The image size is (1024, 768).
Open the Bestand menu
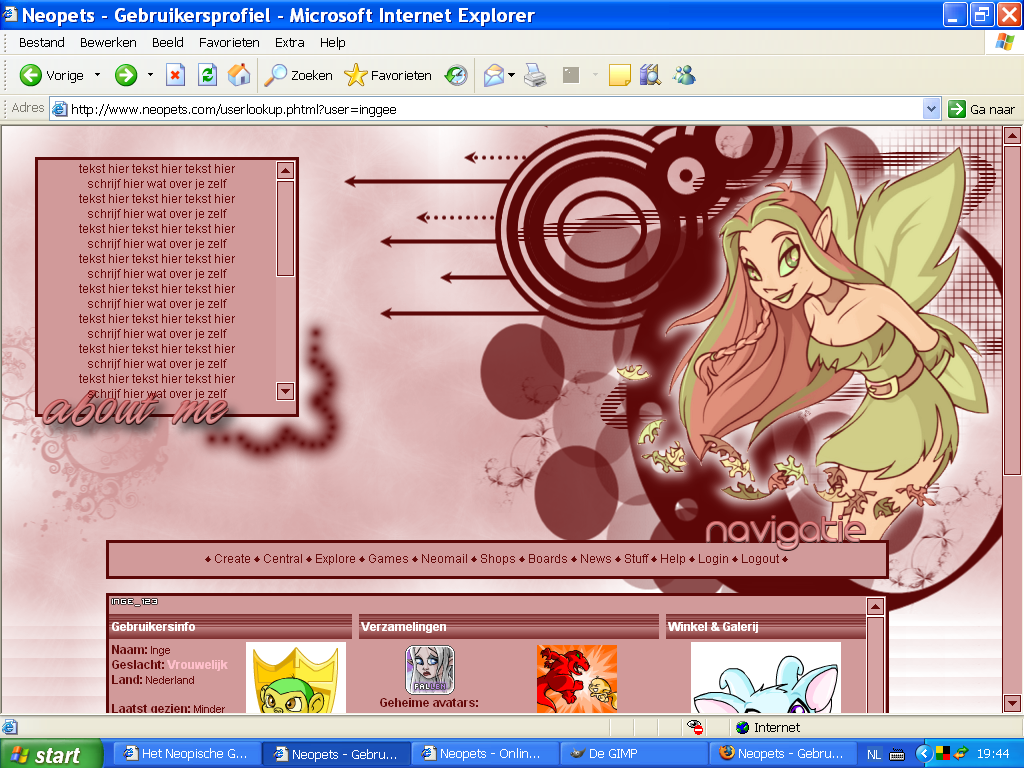pos(42,42)
